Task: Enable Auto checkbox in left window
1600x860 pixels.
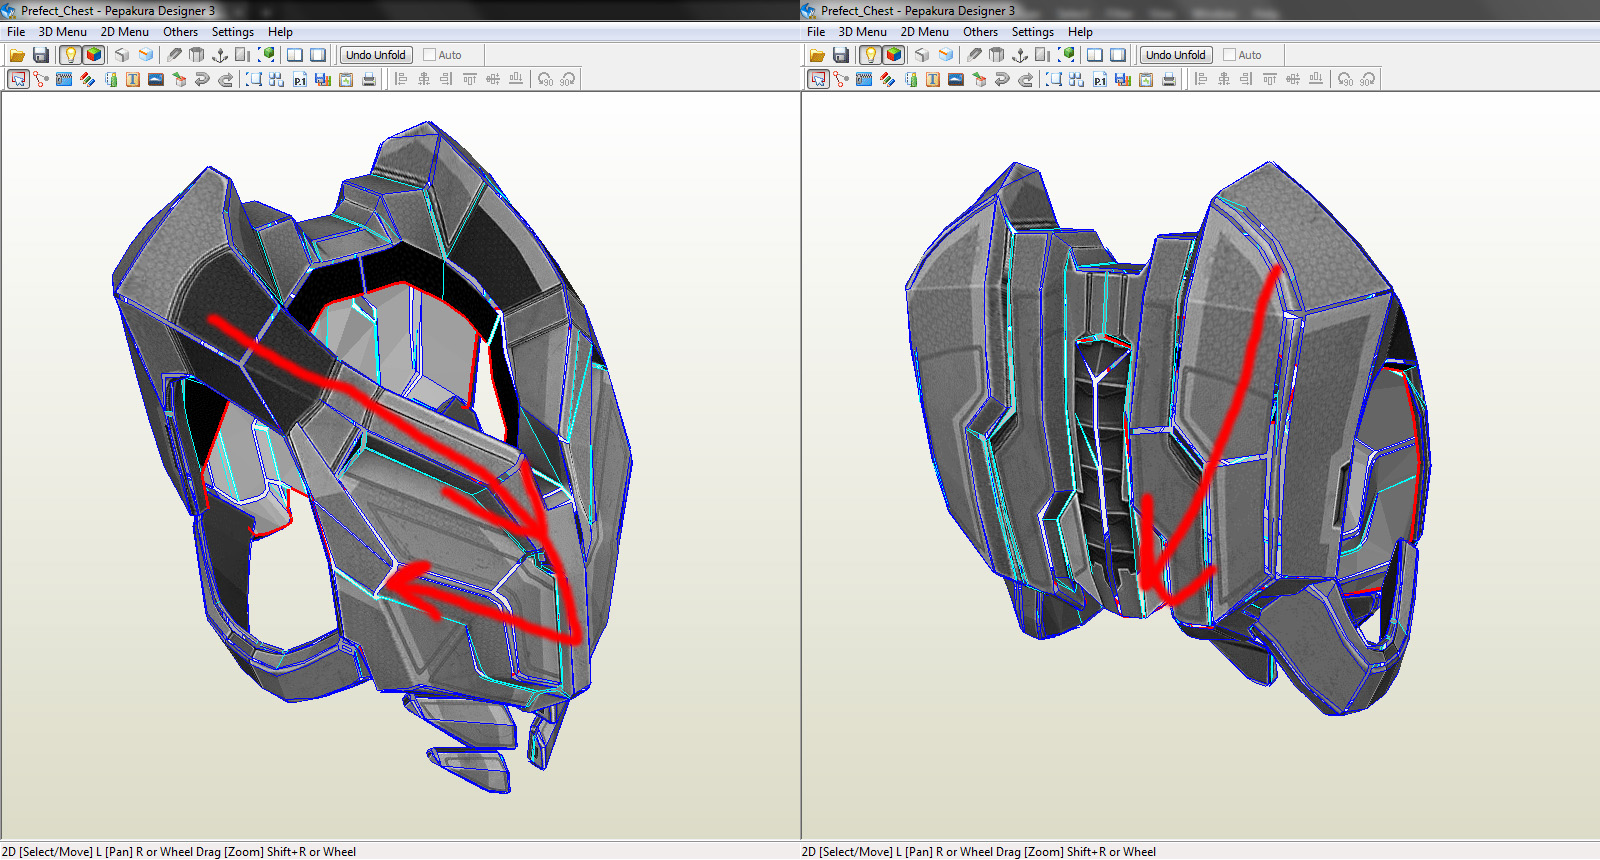Action: [x=430, y=55]
